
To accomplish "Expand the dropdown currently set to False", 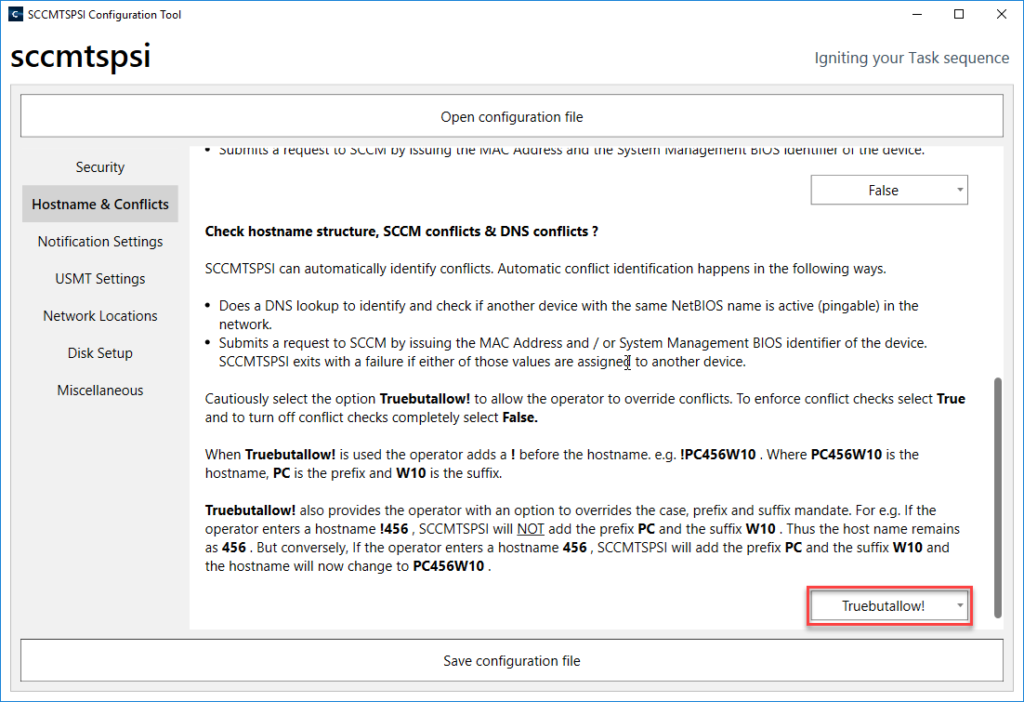I will [888, 190].
